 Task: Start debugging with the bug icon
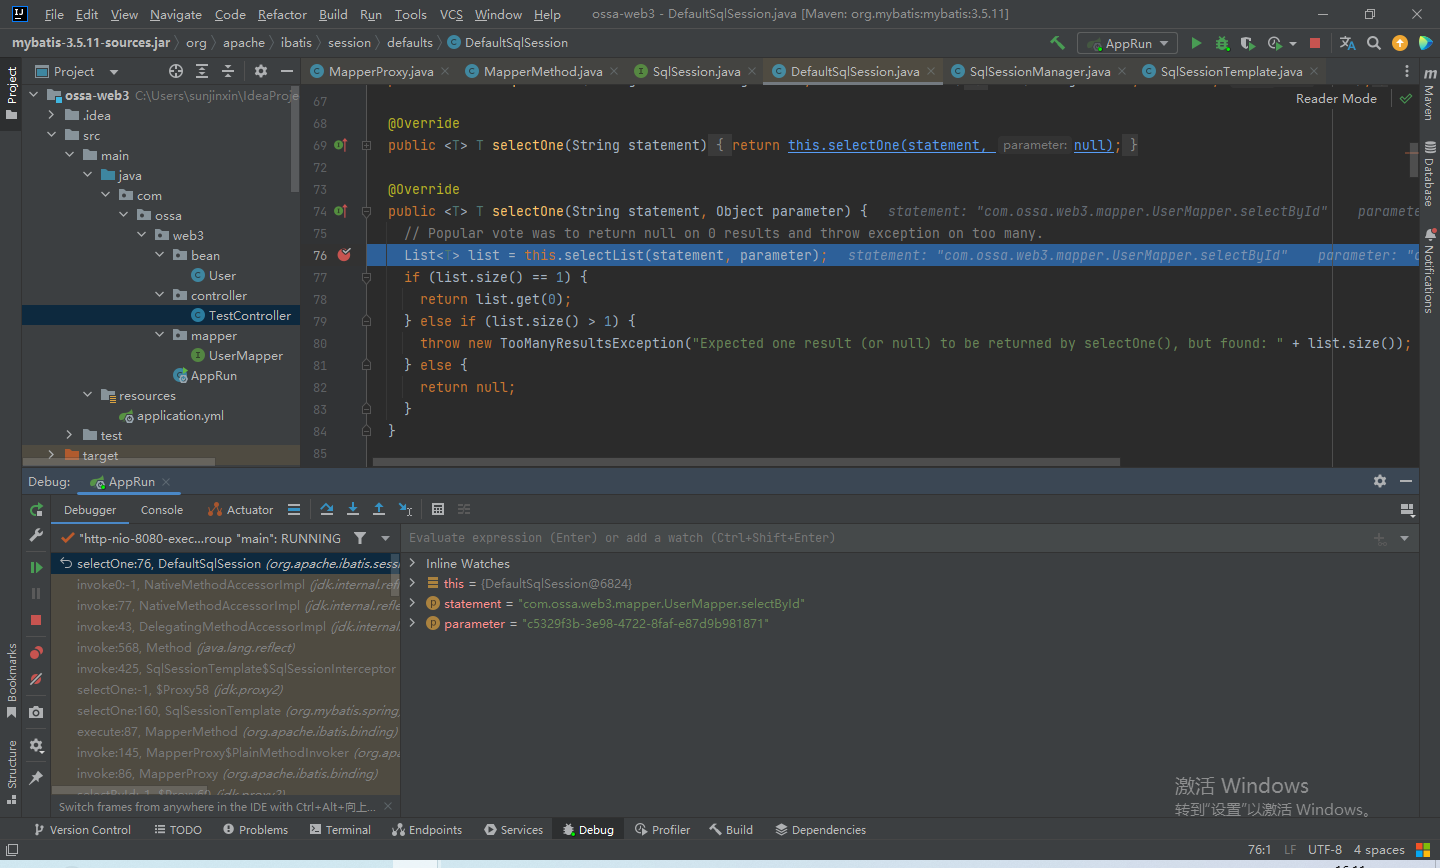click(x=1222, y=43)
